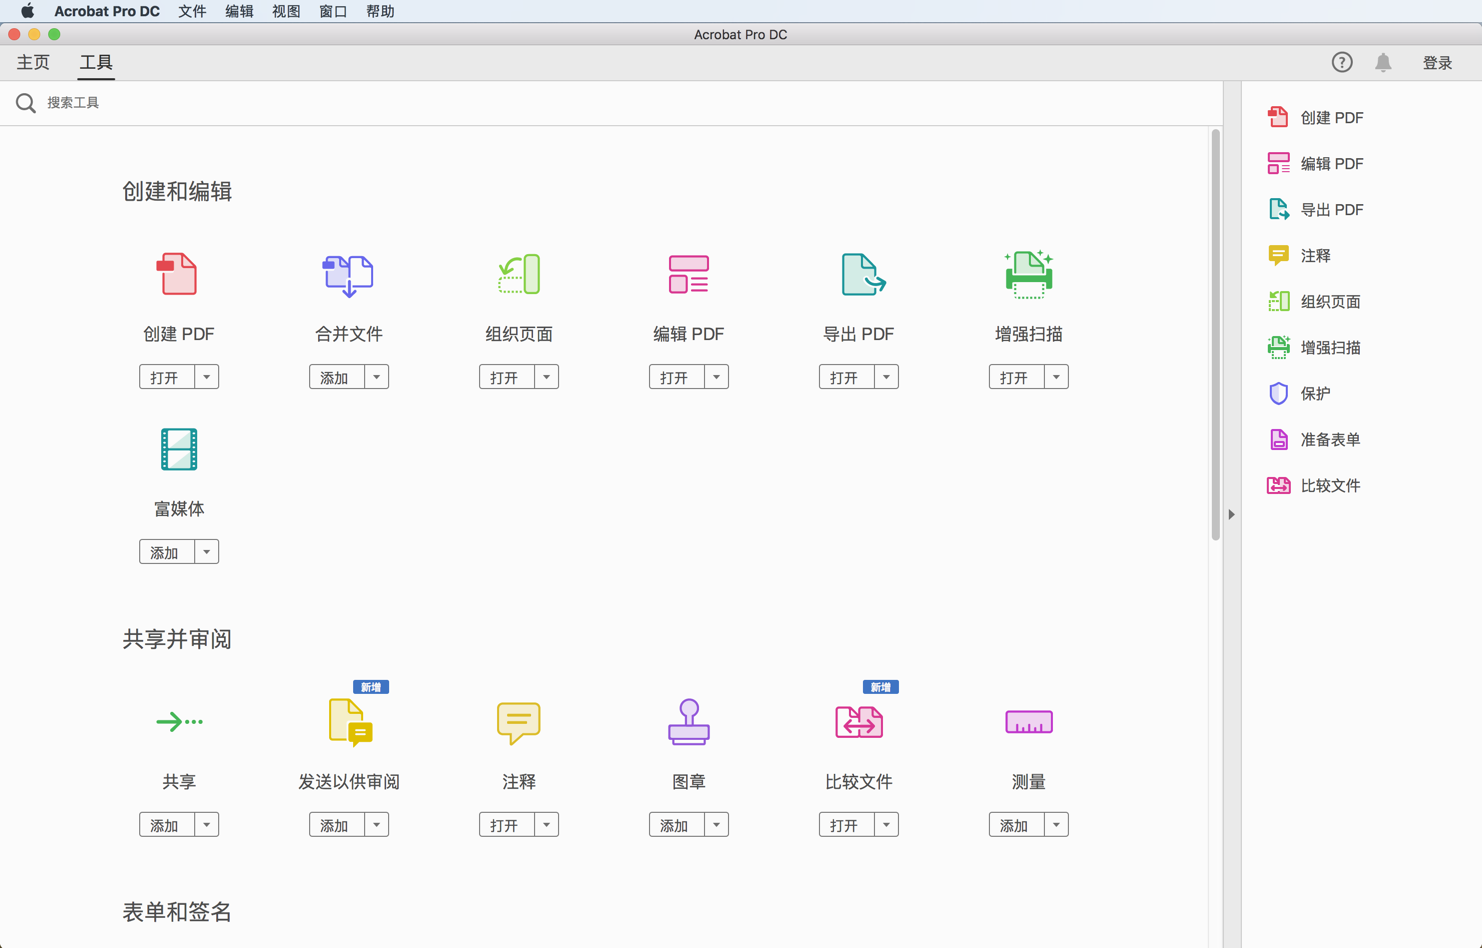The image size is (1482, 948).
Task: Click the 图章 stamp icon
Action: click(689, 722)
